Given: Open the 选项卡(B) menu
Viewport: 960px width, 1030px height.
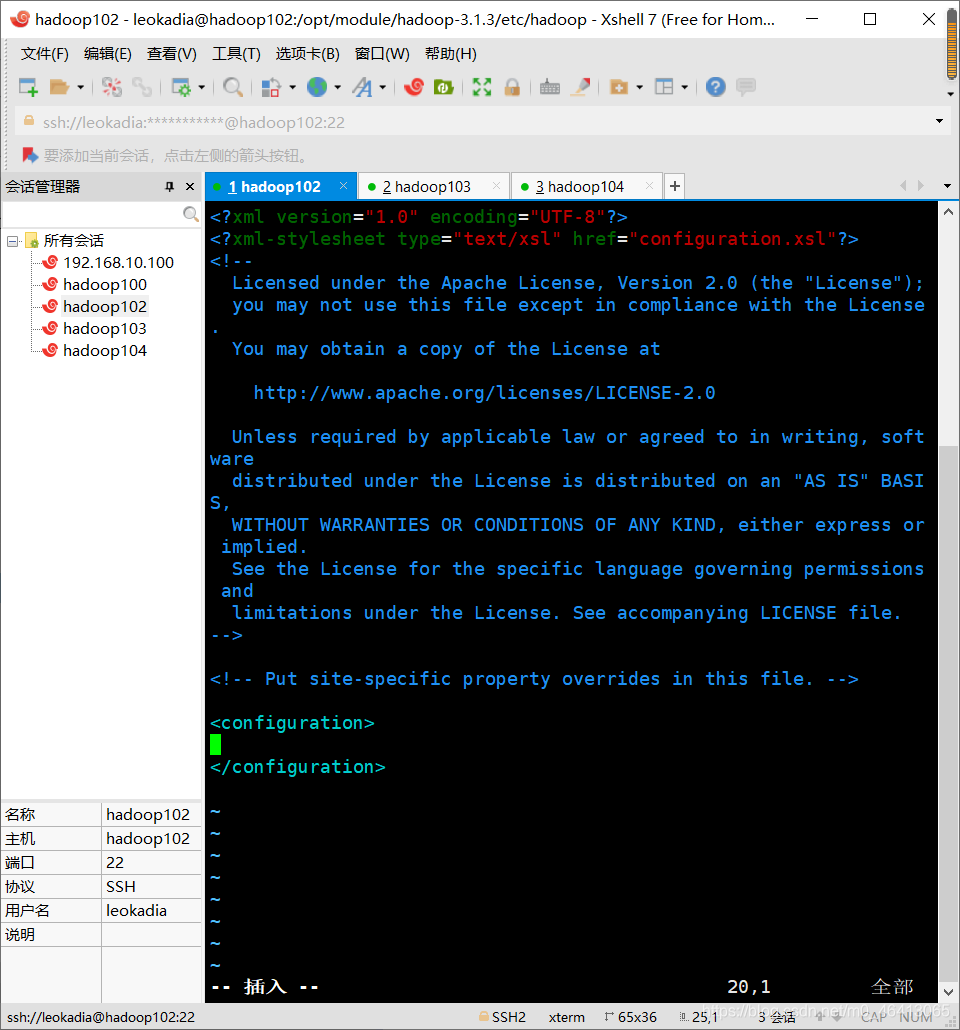Looking at the screenshot, I should [x=308, y=54].
